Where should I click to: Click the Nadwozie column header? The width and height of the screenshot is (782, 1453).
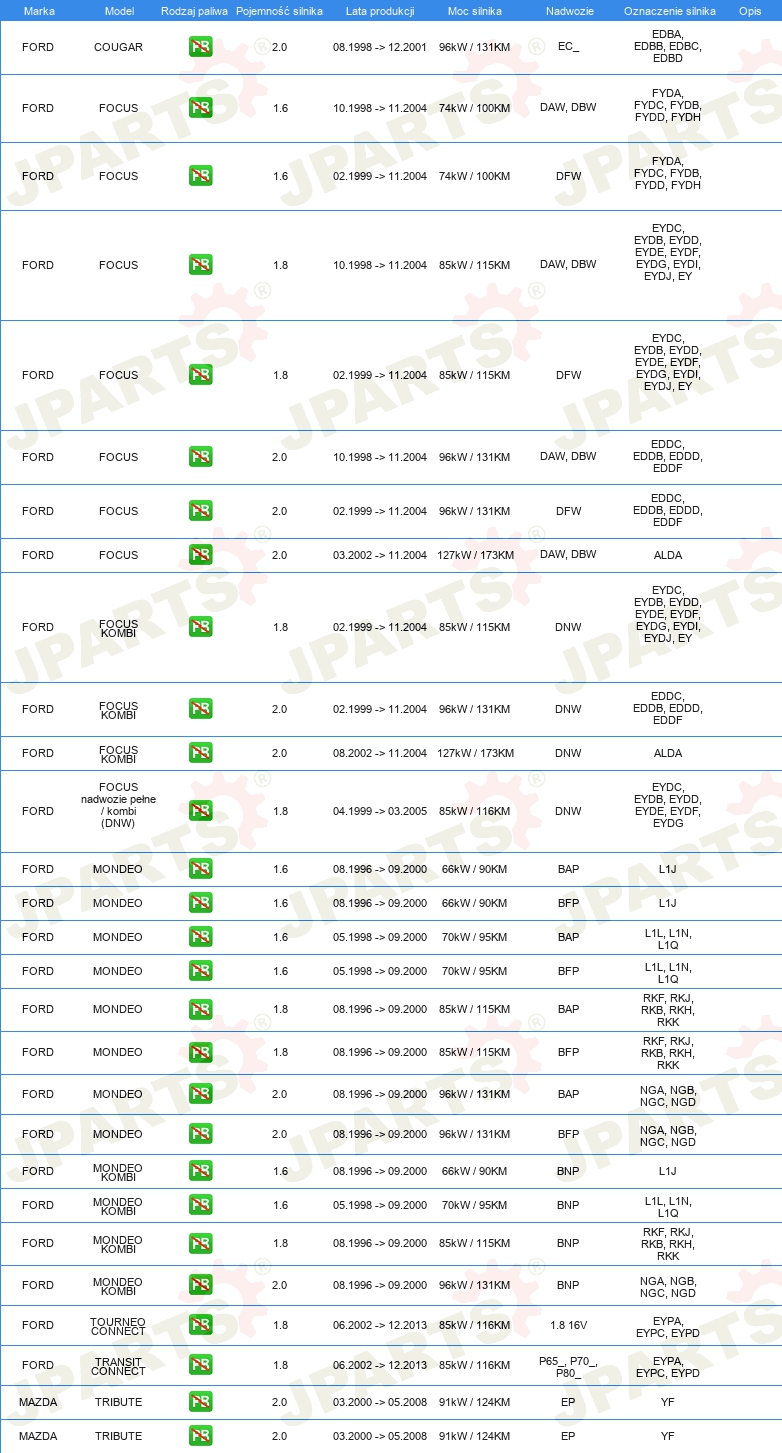(568, 10)
